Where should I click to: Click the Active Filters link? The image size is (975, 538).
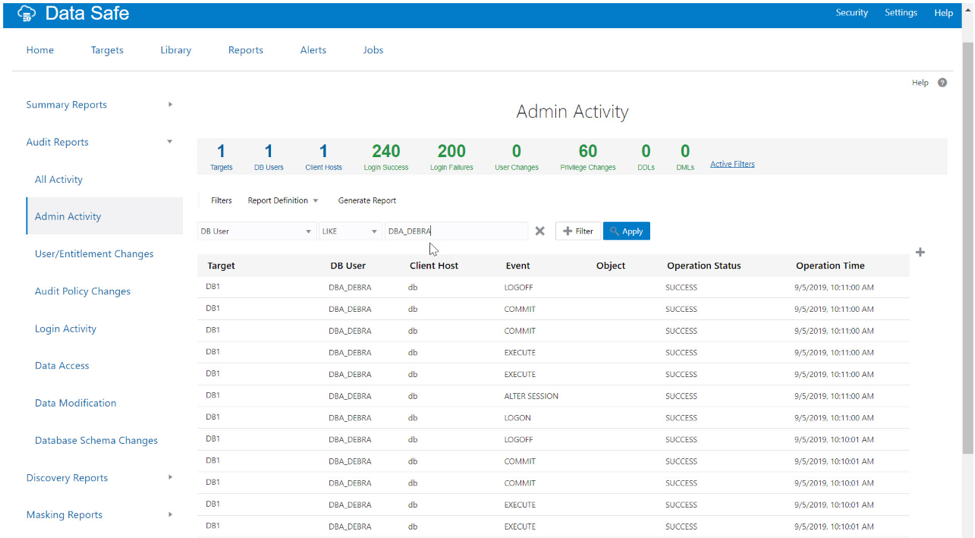coord(732,164)
